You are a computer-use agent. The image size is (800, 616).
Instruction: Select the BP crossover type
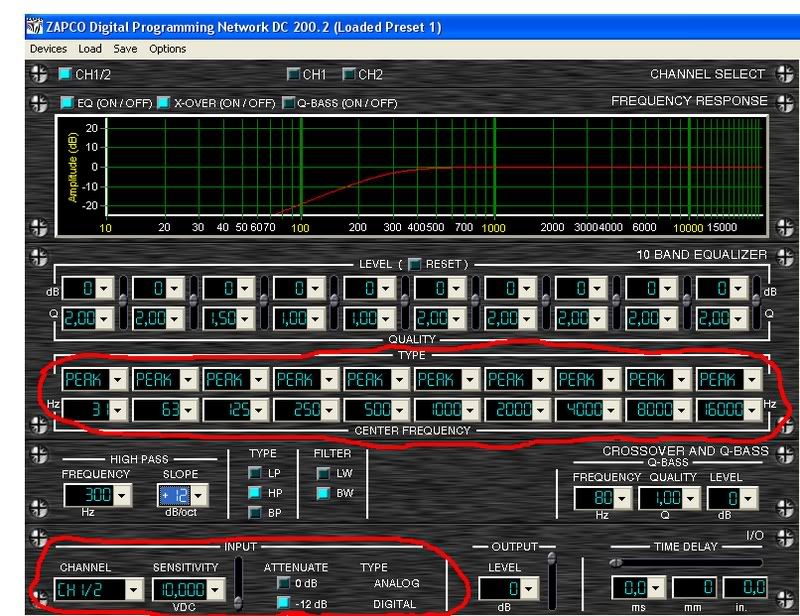pyautogui.click(x=255, y=513)
